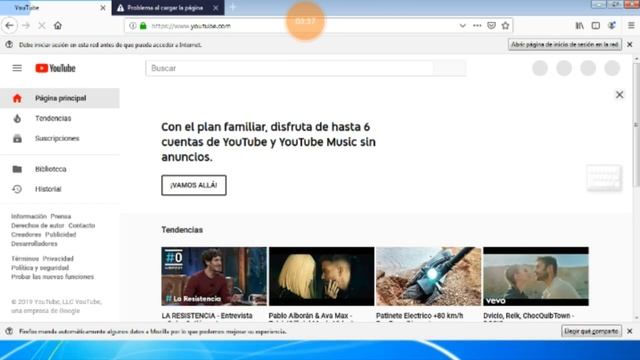This screenshot has height=360, width=640.
Task: Show address bar history dropdown arrow
Action: click(x=462, y=26)
